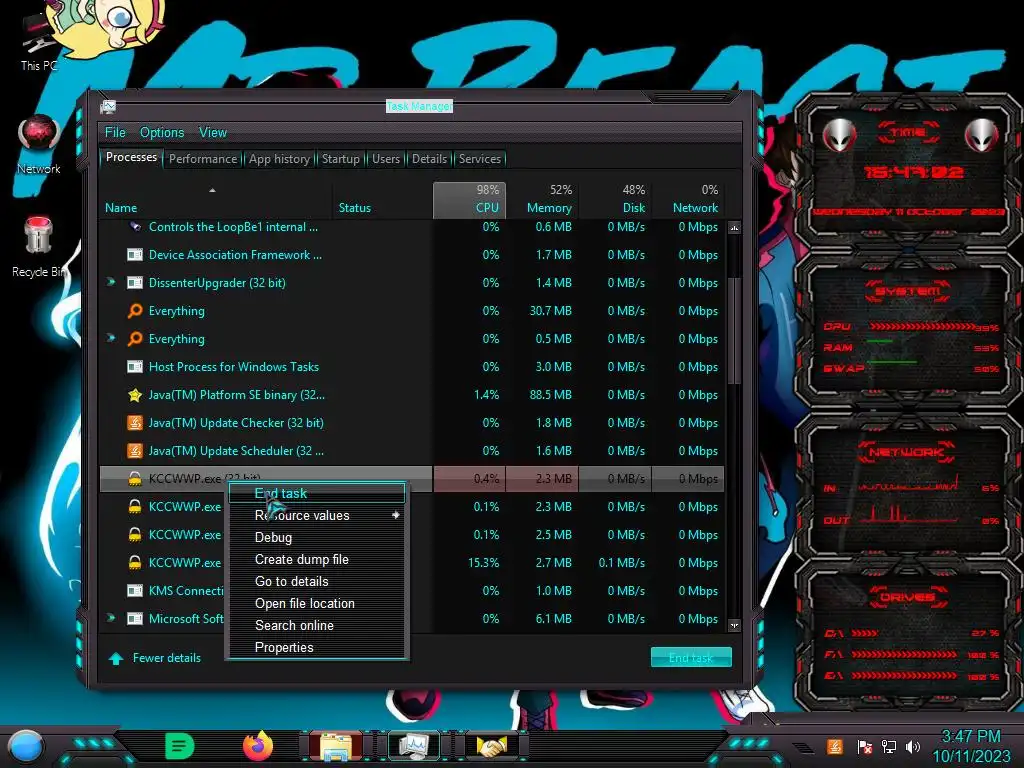Image resolution: width=1024 pixels, height=768 pixels.
Task: Click the process list scrollbar thumb
Action: (x=734, y=330)
